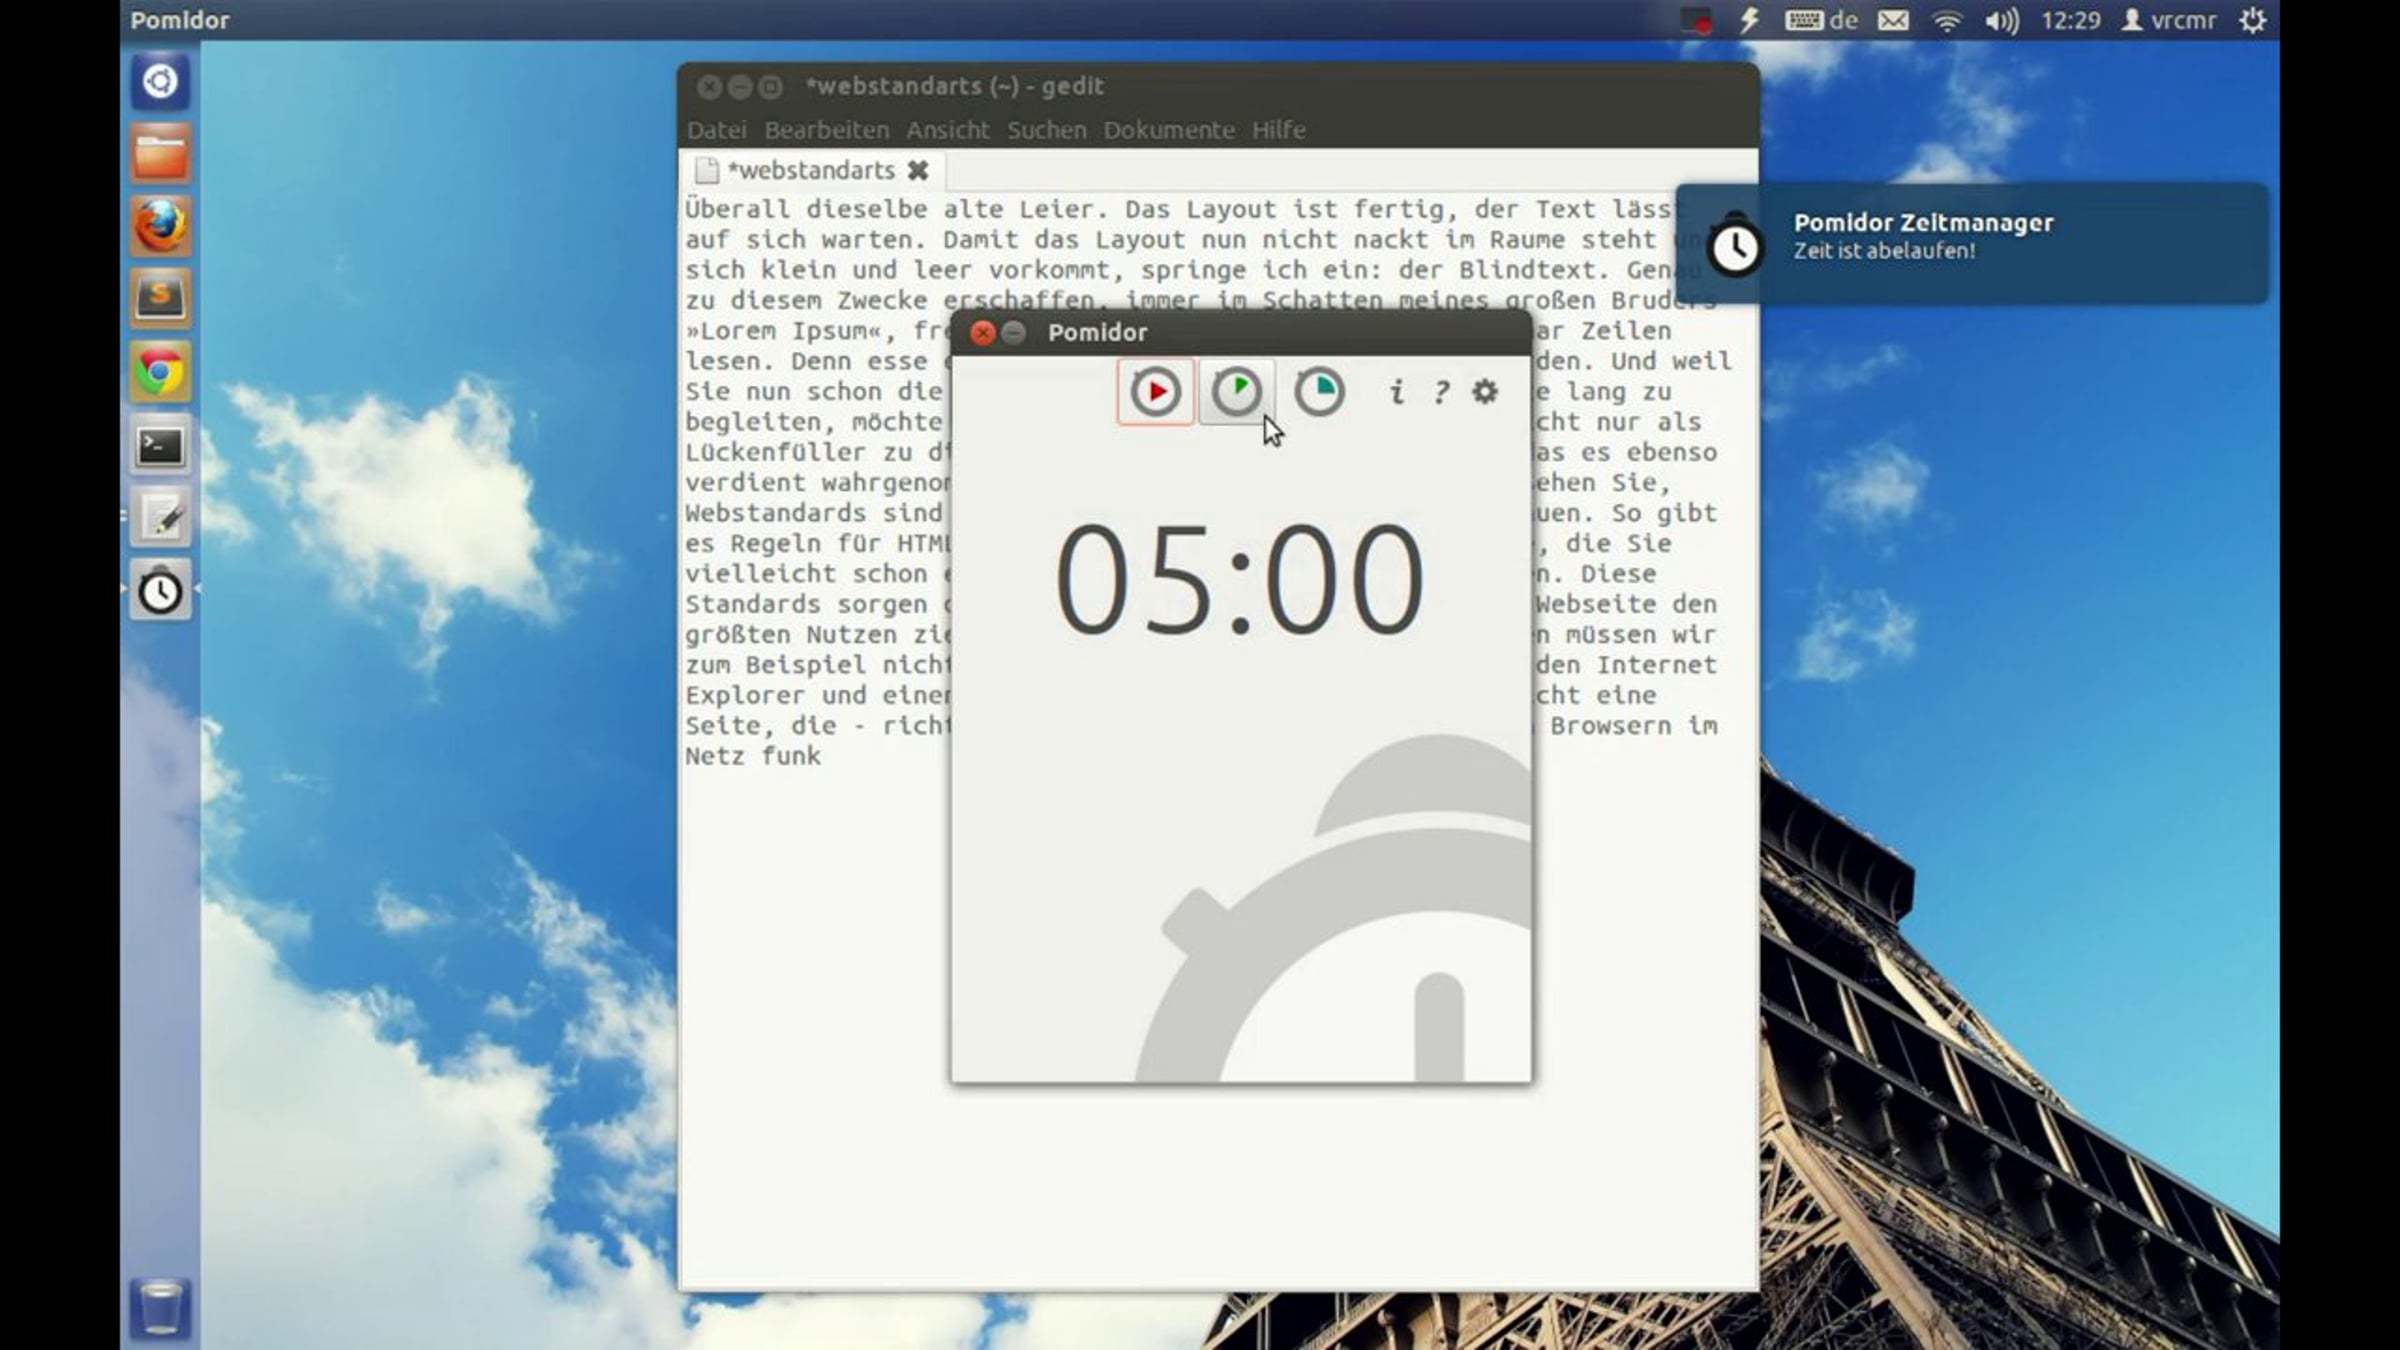Image resolution: width=2400 pixels, height=1350 pixels.
Task: Open Firefox from the launcher
Action: (160, 226)
